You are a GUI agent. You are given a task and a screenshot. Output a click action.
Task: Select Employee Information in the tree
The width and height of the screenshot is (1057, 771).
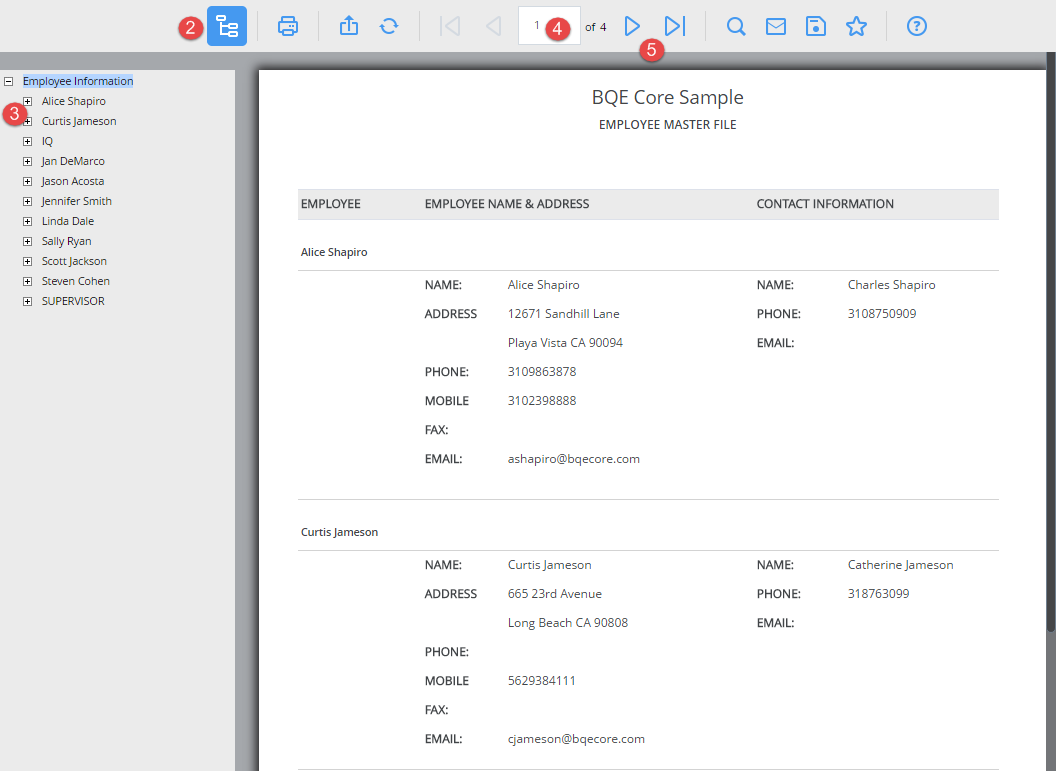point(78,81)
